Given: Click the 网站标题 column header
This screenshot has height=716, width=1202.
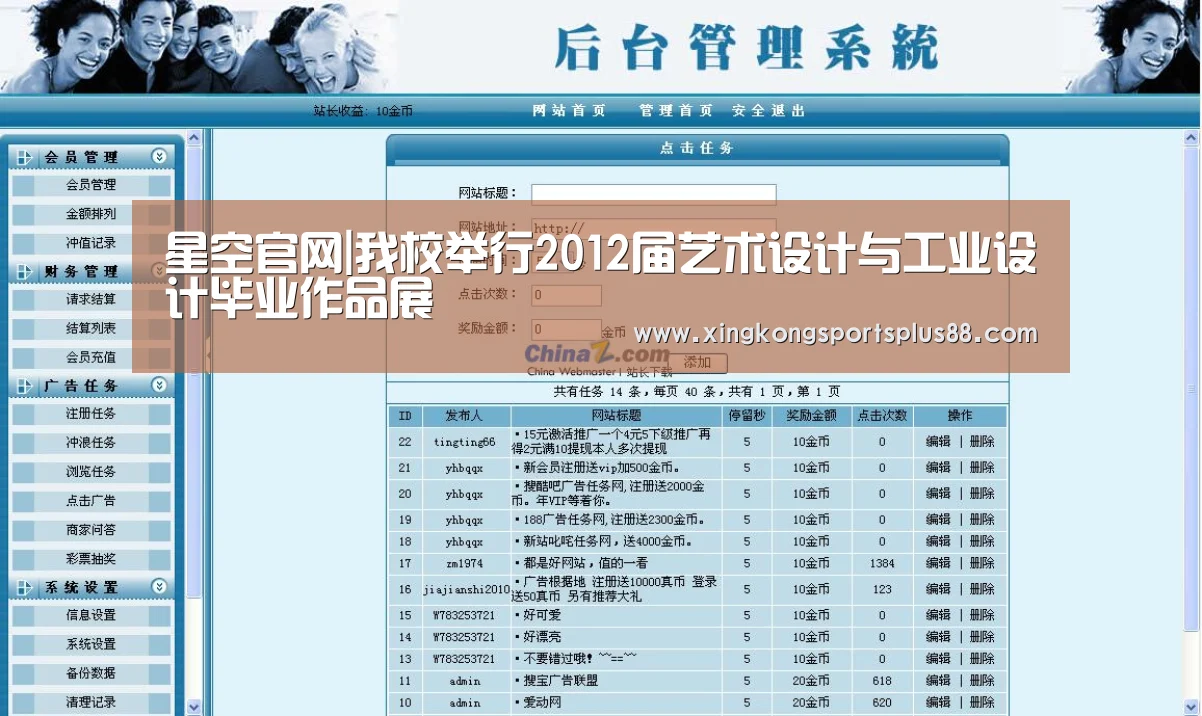Looking at the screenshot, I should [616, 416].
